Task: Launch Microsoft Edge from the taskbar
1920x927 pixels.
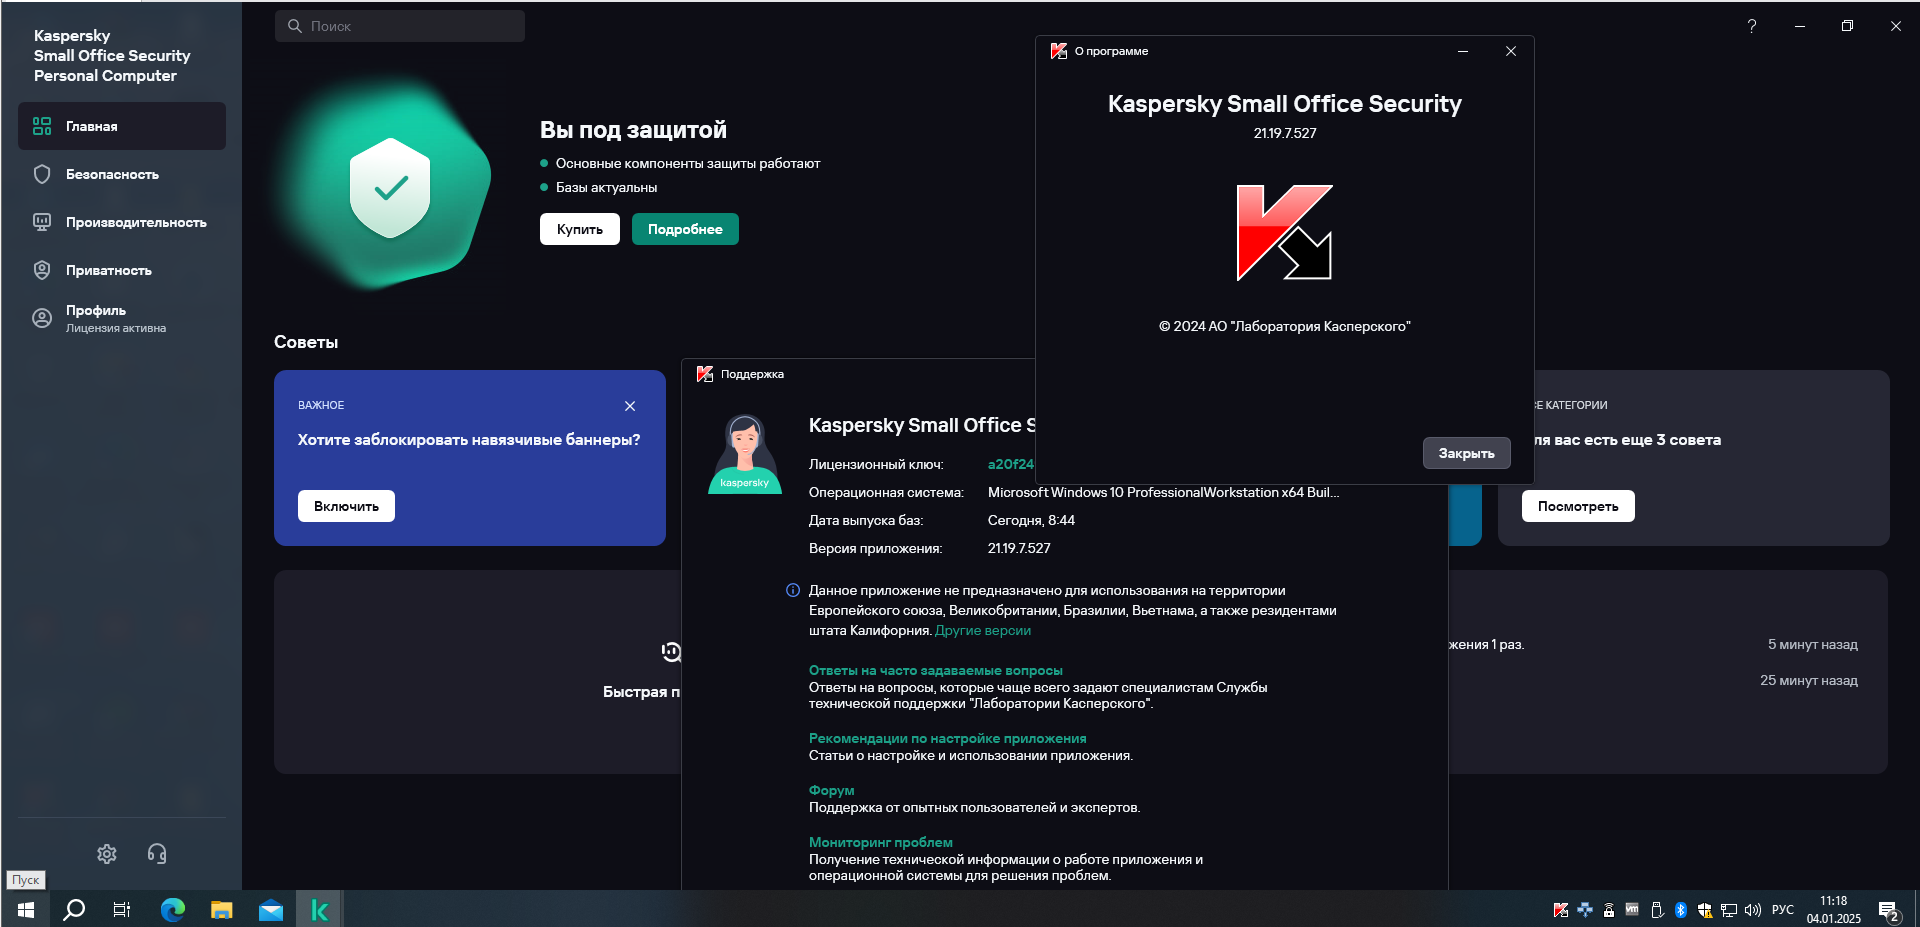Action: tap(173, 909)
